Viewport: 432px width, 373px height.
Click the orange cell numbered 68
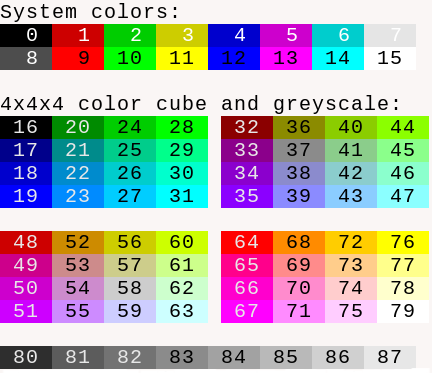299,242
